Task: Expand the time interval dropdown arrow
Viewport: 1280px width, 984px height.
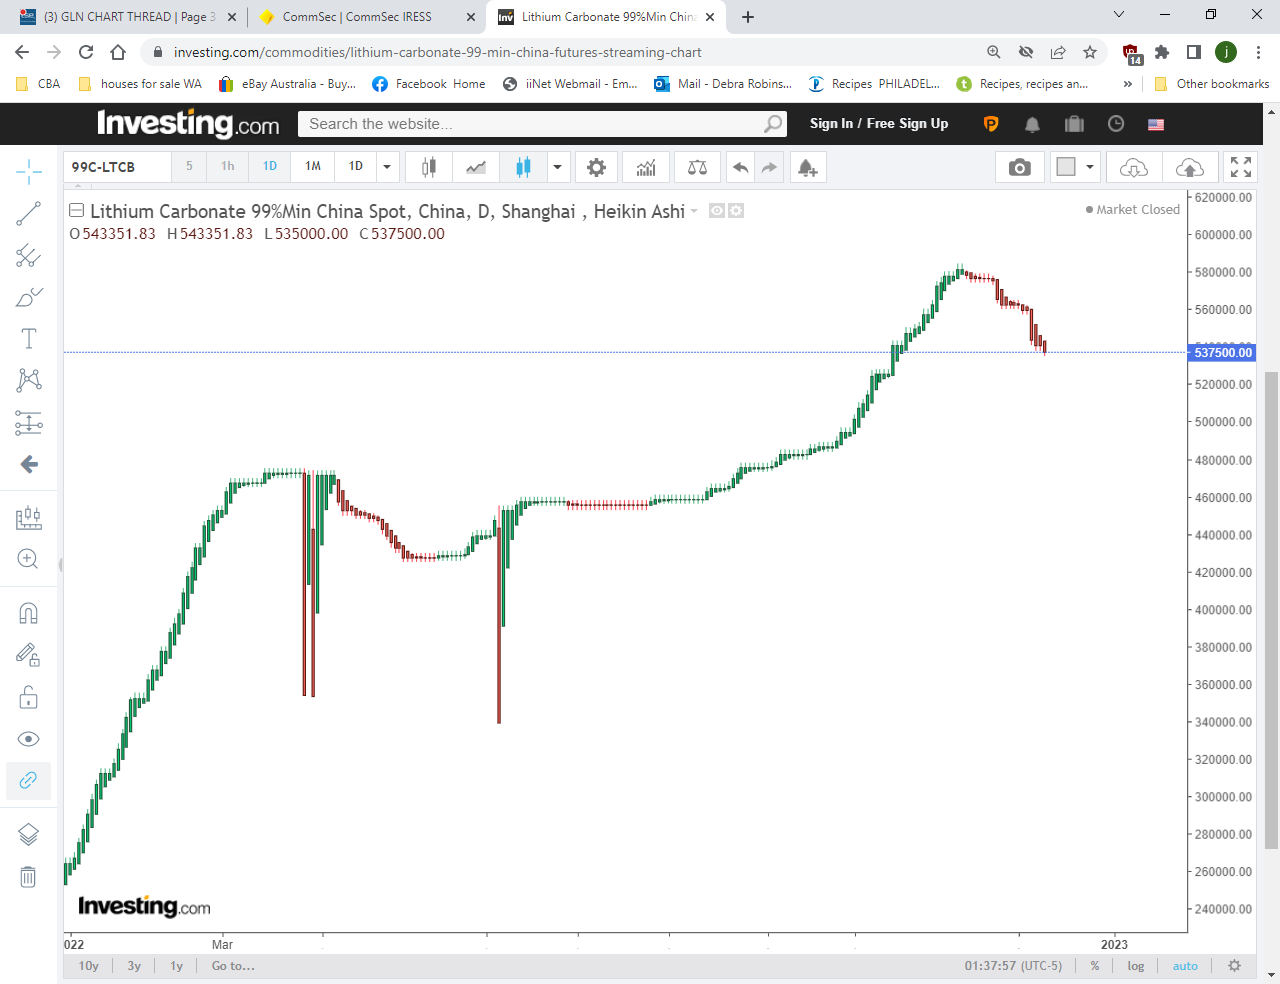Action: click(387, 167)
